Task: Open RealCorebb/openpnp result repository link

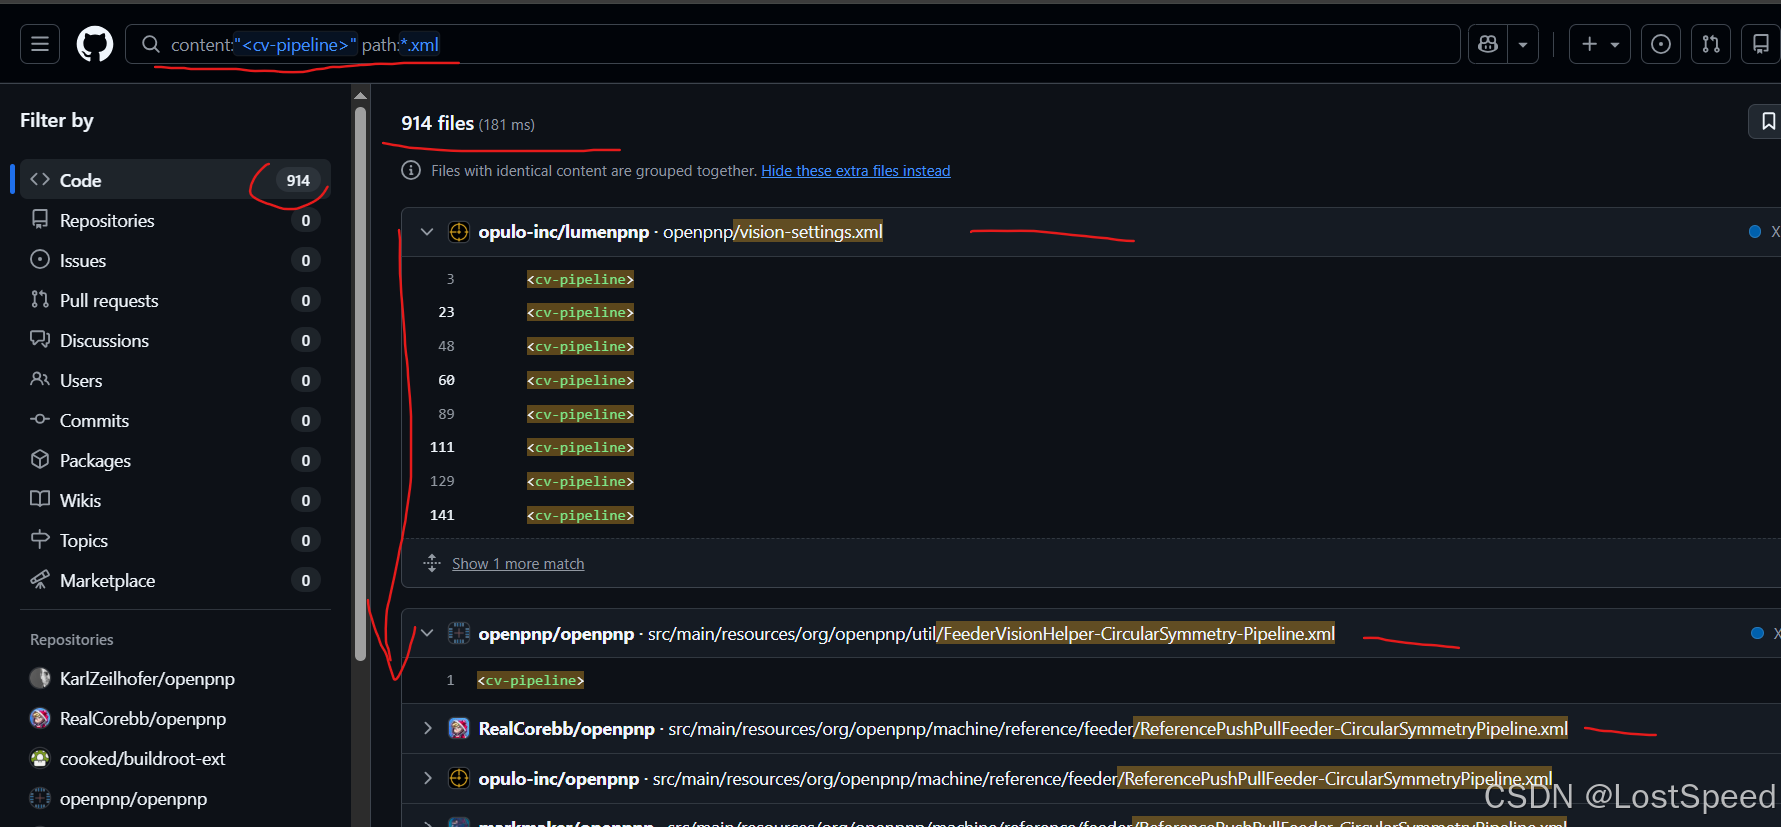Action: point(566,729)
